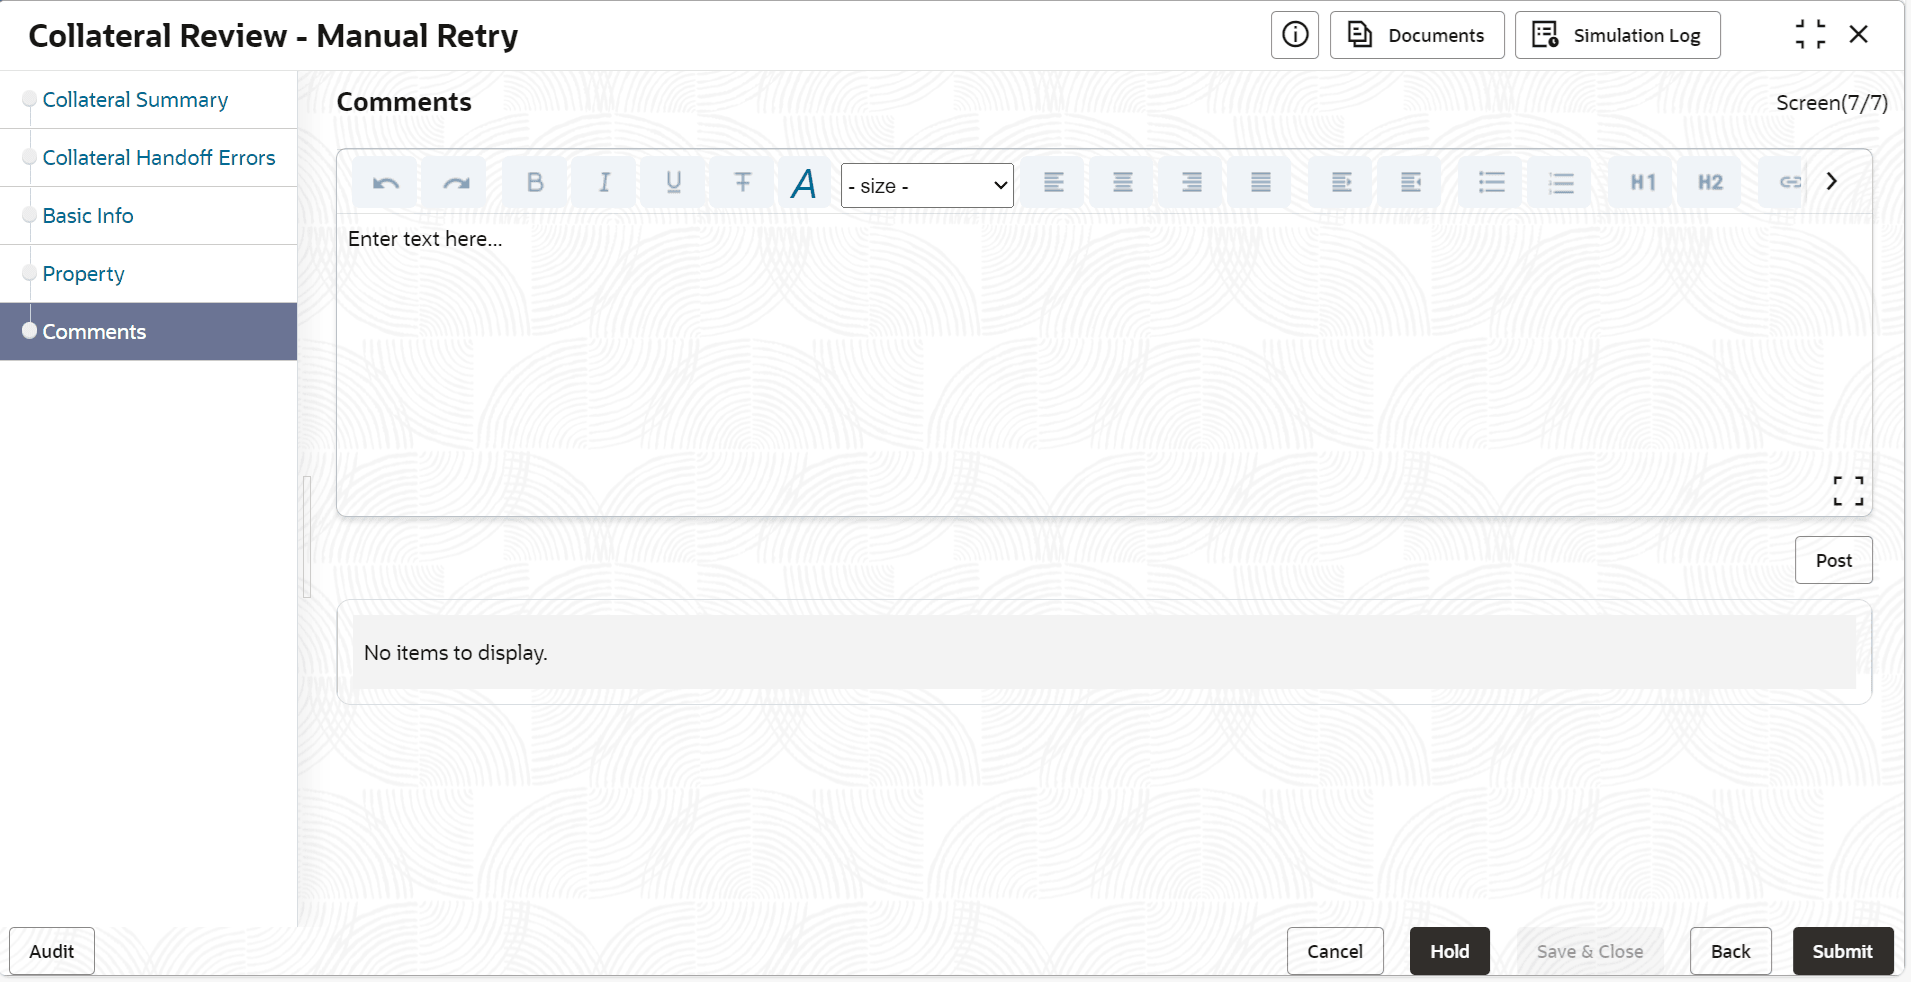
Task: Apply Heading 2 style
Action: 1711,183
